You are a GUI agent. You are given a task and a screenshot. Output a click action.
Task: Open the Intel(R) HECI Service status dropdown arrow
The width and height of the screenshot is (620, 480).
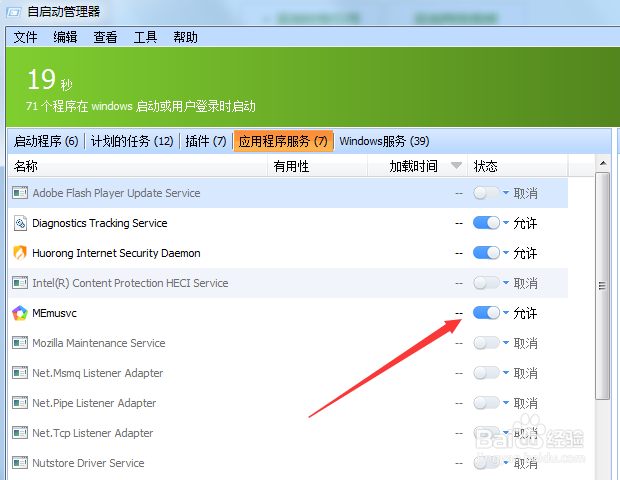tap(506, 283)
